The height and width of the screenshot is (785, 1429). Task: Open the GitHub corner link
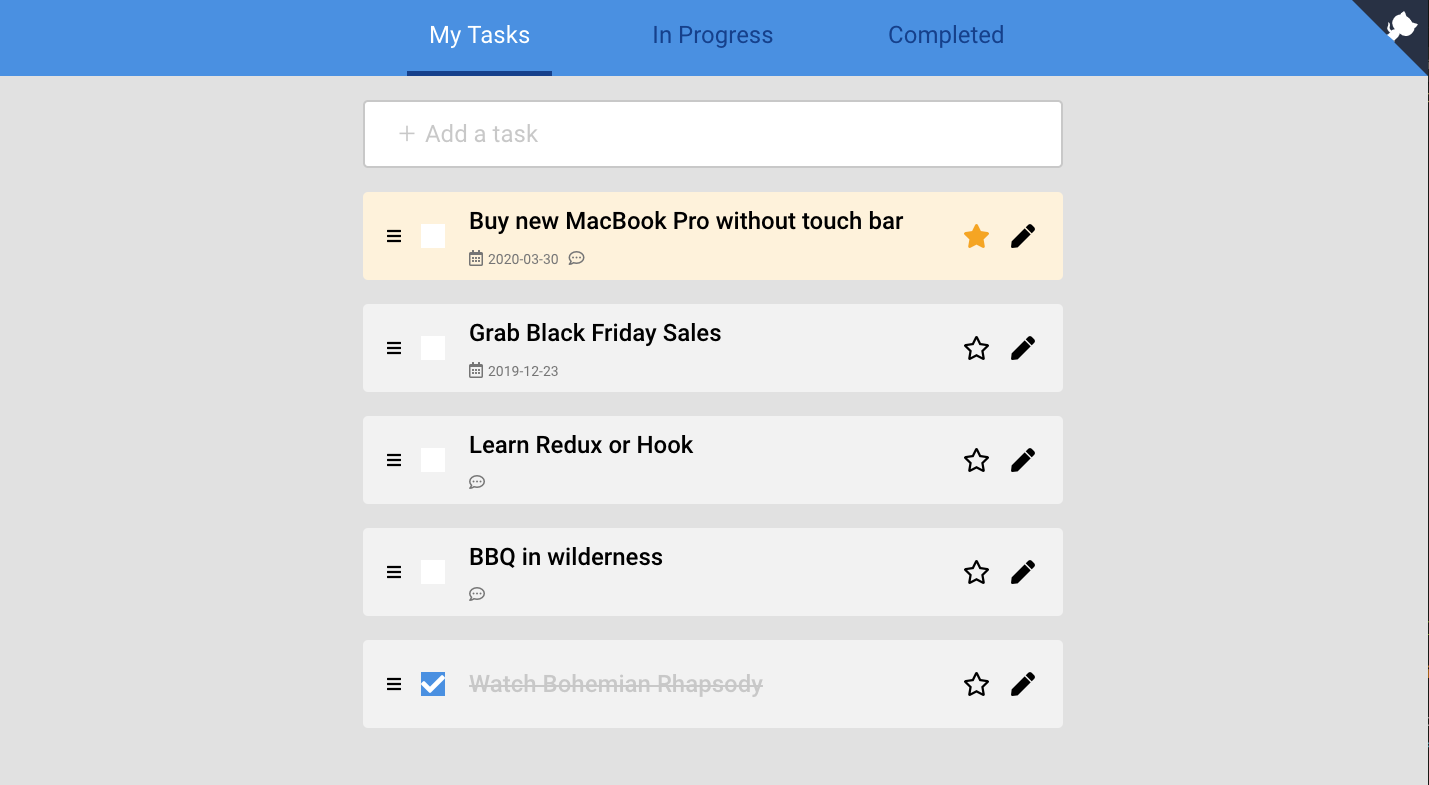pyautogui.click(x=1402, y=26)
